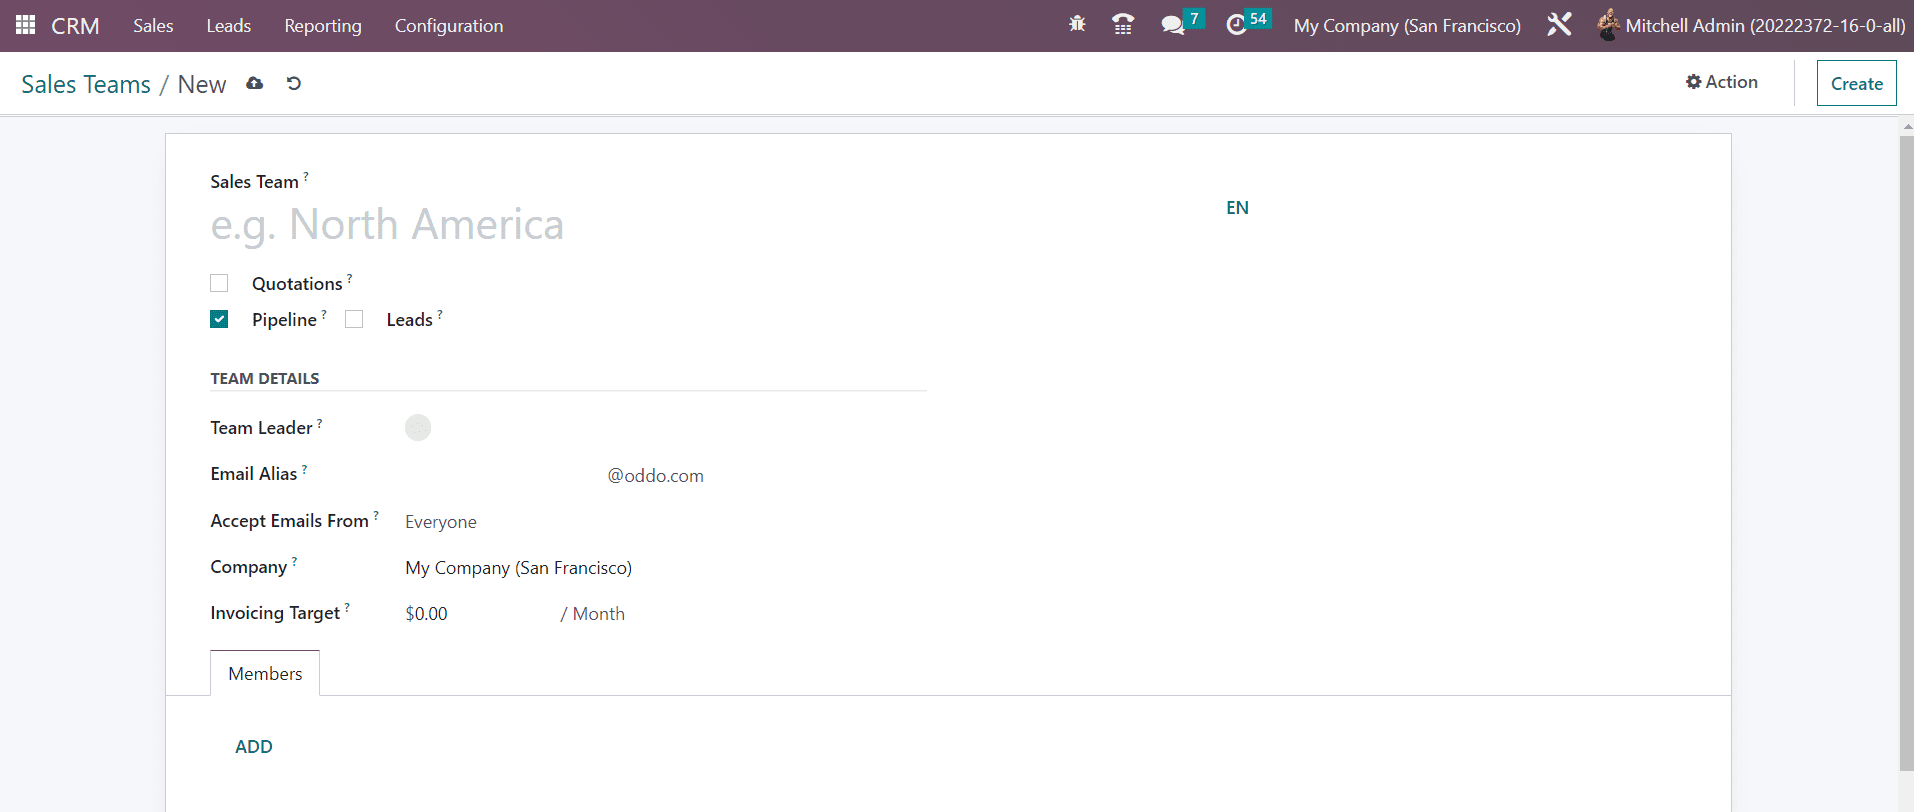Viewport: 1914px width, 812px height.
Task: Open the VoIP phone icon
Action: tap(1123, 25)
